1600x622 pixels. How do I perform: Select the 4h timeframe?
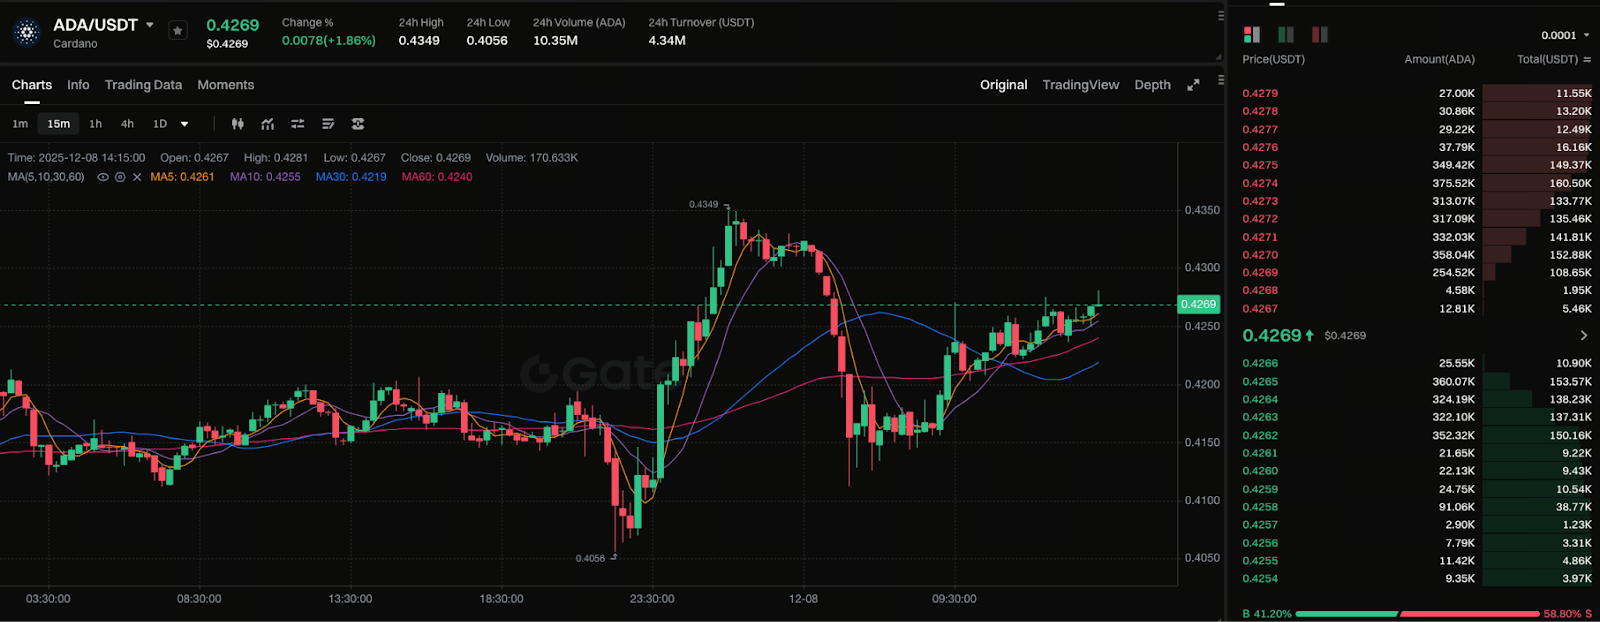point(127,124)
